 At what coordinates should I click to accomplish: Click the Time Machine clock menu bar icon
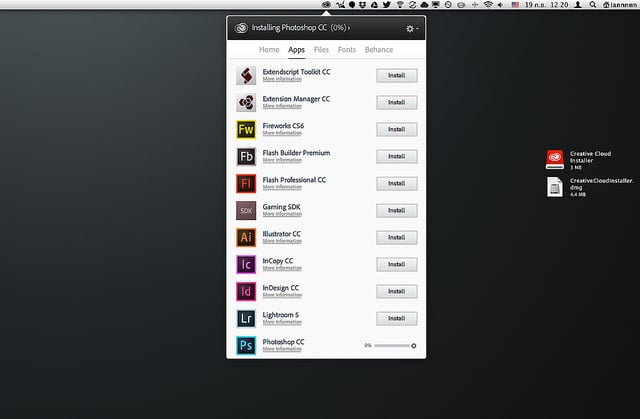[448, 4]
